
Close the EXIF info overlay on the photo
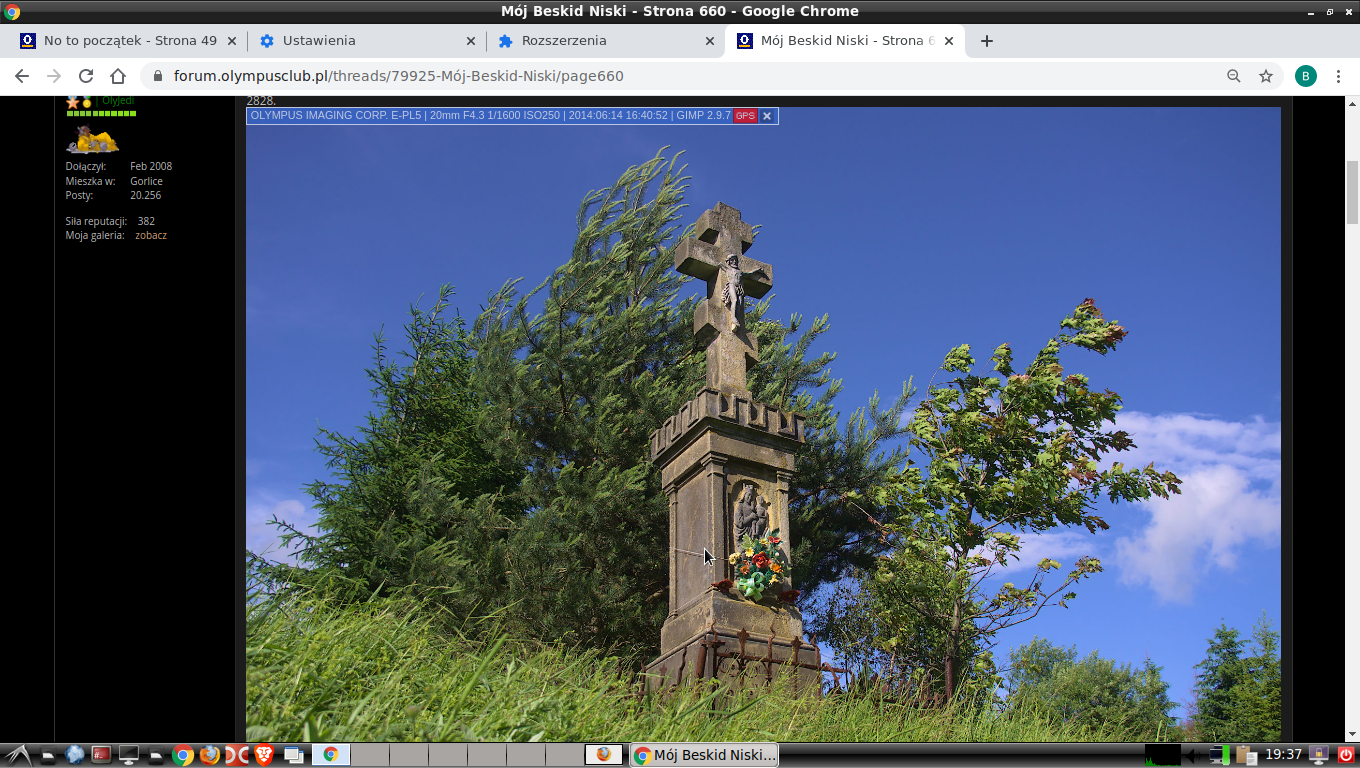(x=767, y=116)
